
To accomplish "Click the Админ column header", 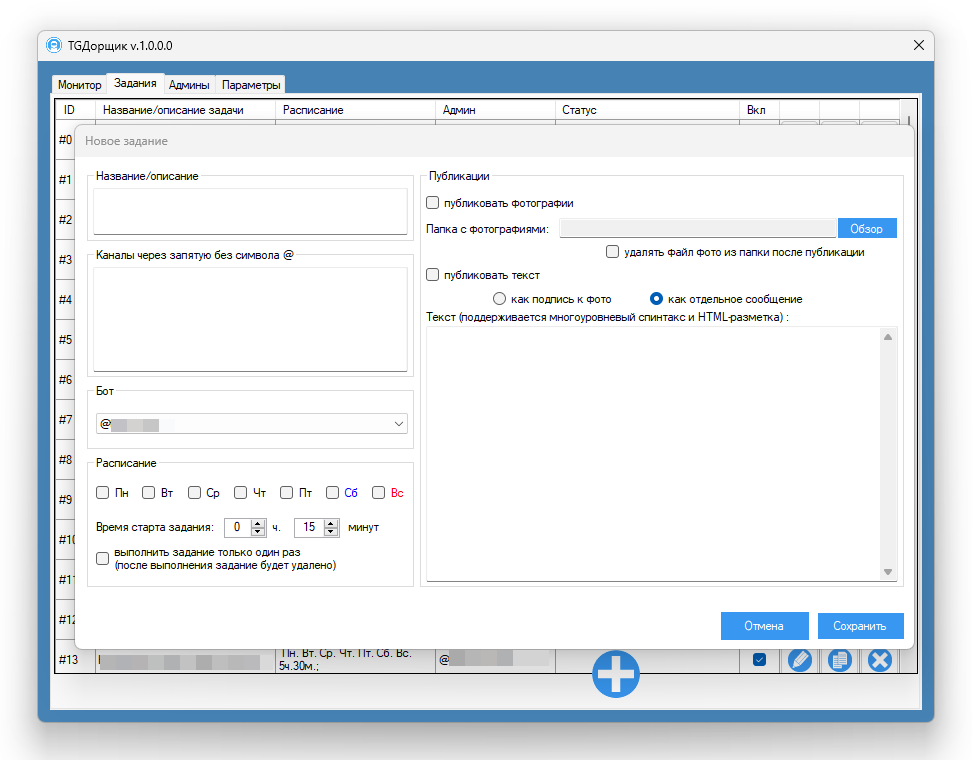I will (x=495, y=110).
